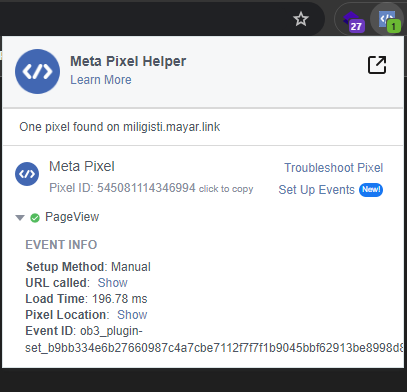The height and width of the screenshot is (392, 407).
Task: Open the Learn More link
Action: tap(101, 80)
